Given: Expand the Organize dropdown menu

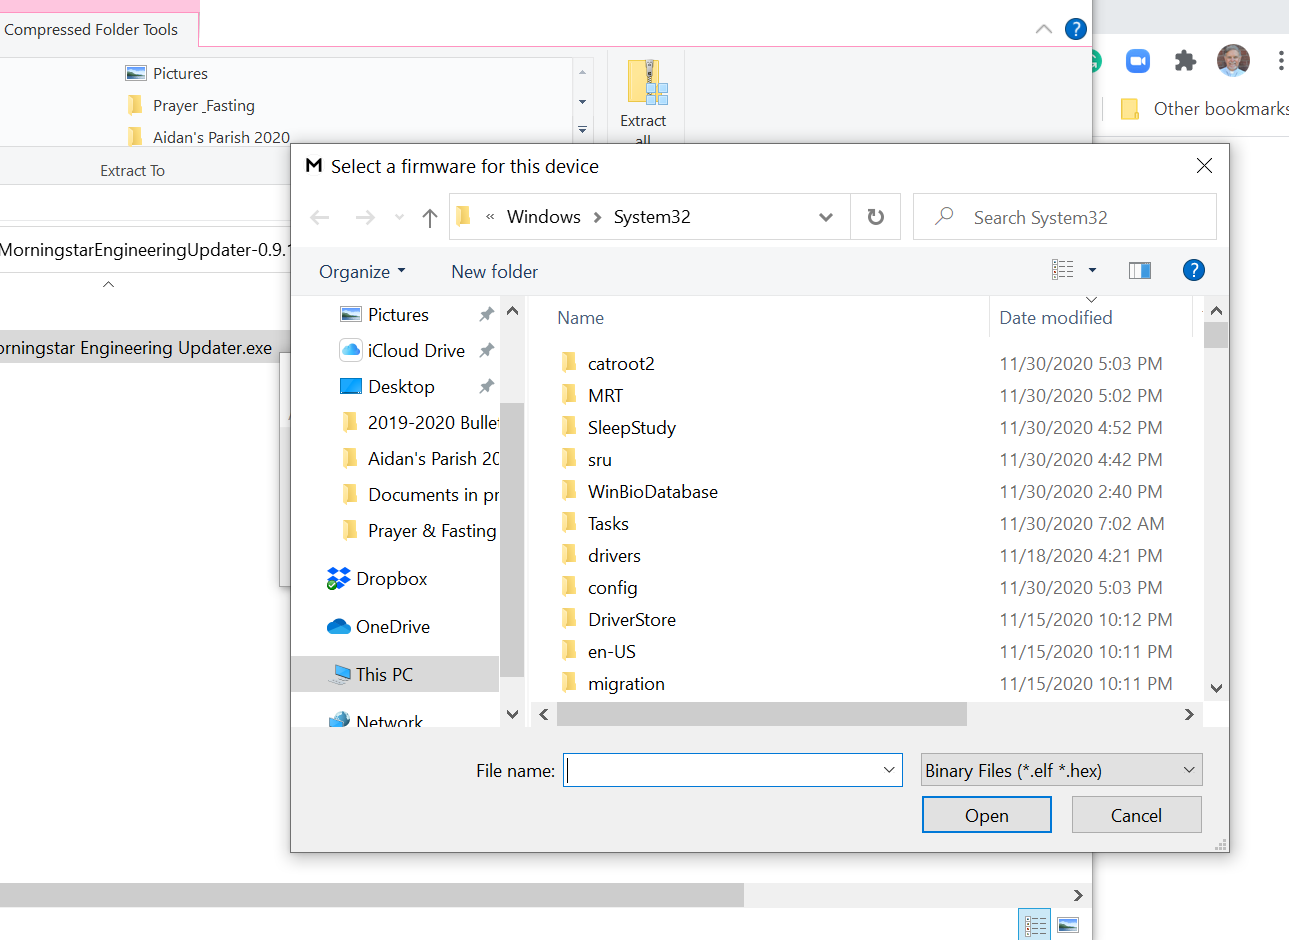Looking at the screenshot, I should 362,272.
